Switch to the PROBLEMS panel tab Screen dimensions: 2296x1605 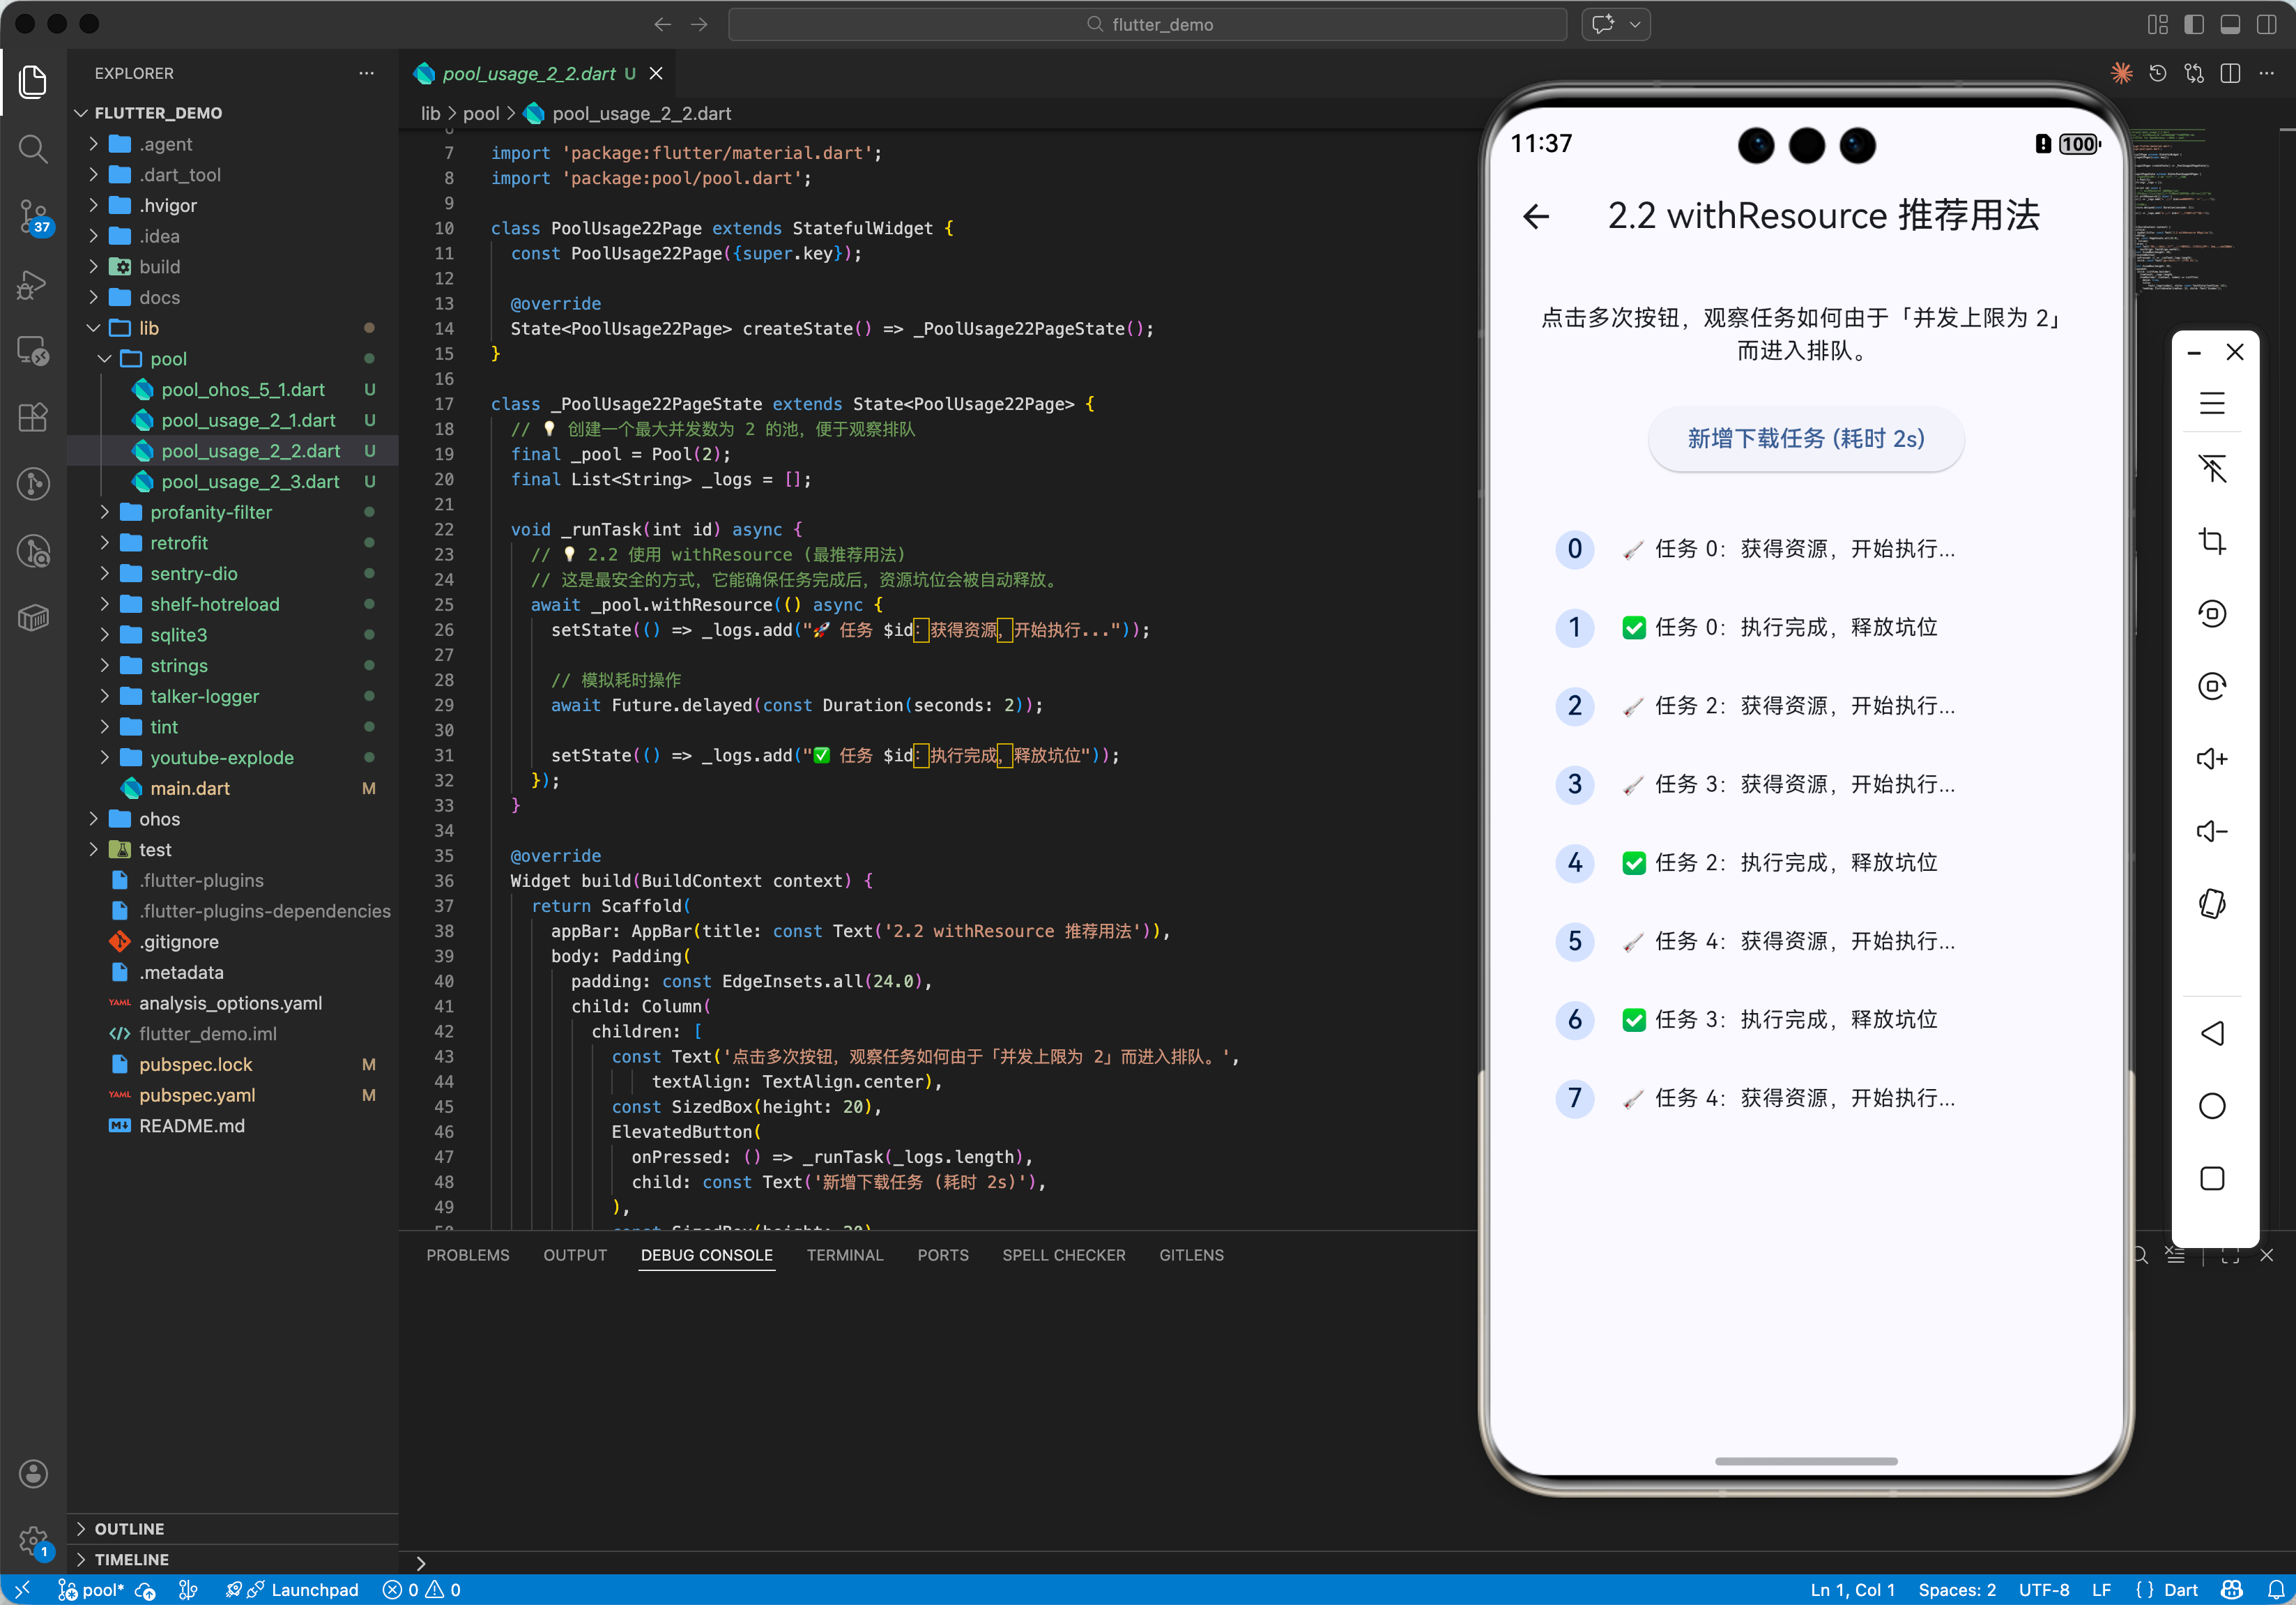[467, 1254]
